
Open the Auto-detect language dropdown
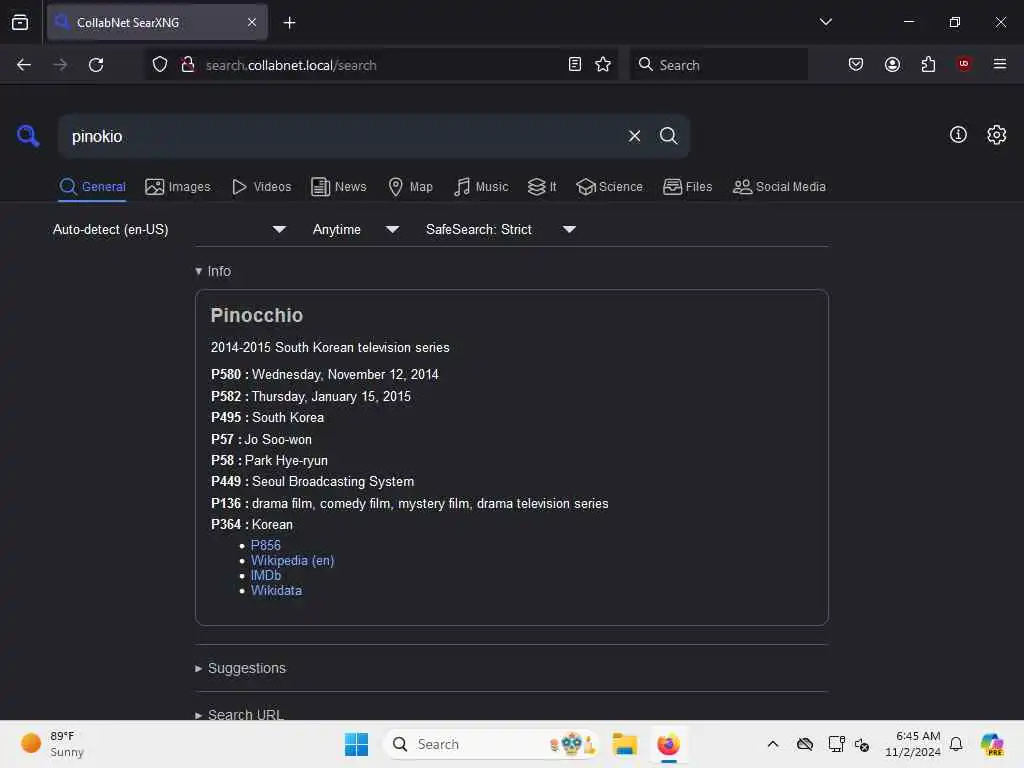169,229
